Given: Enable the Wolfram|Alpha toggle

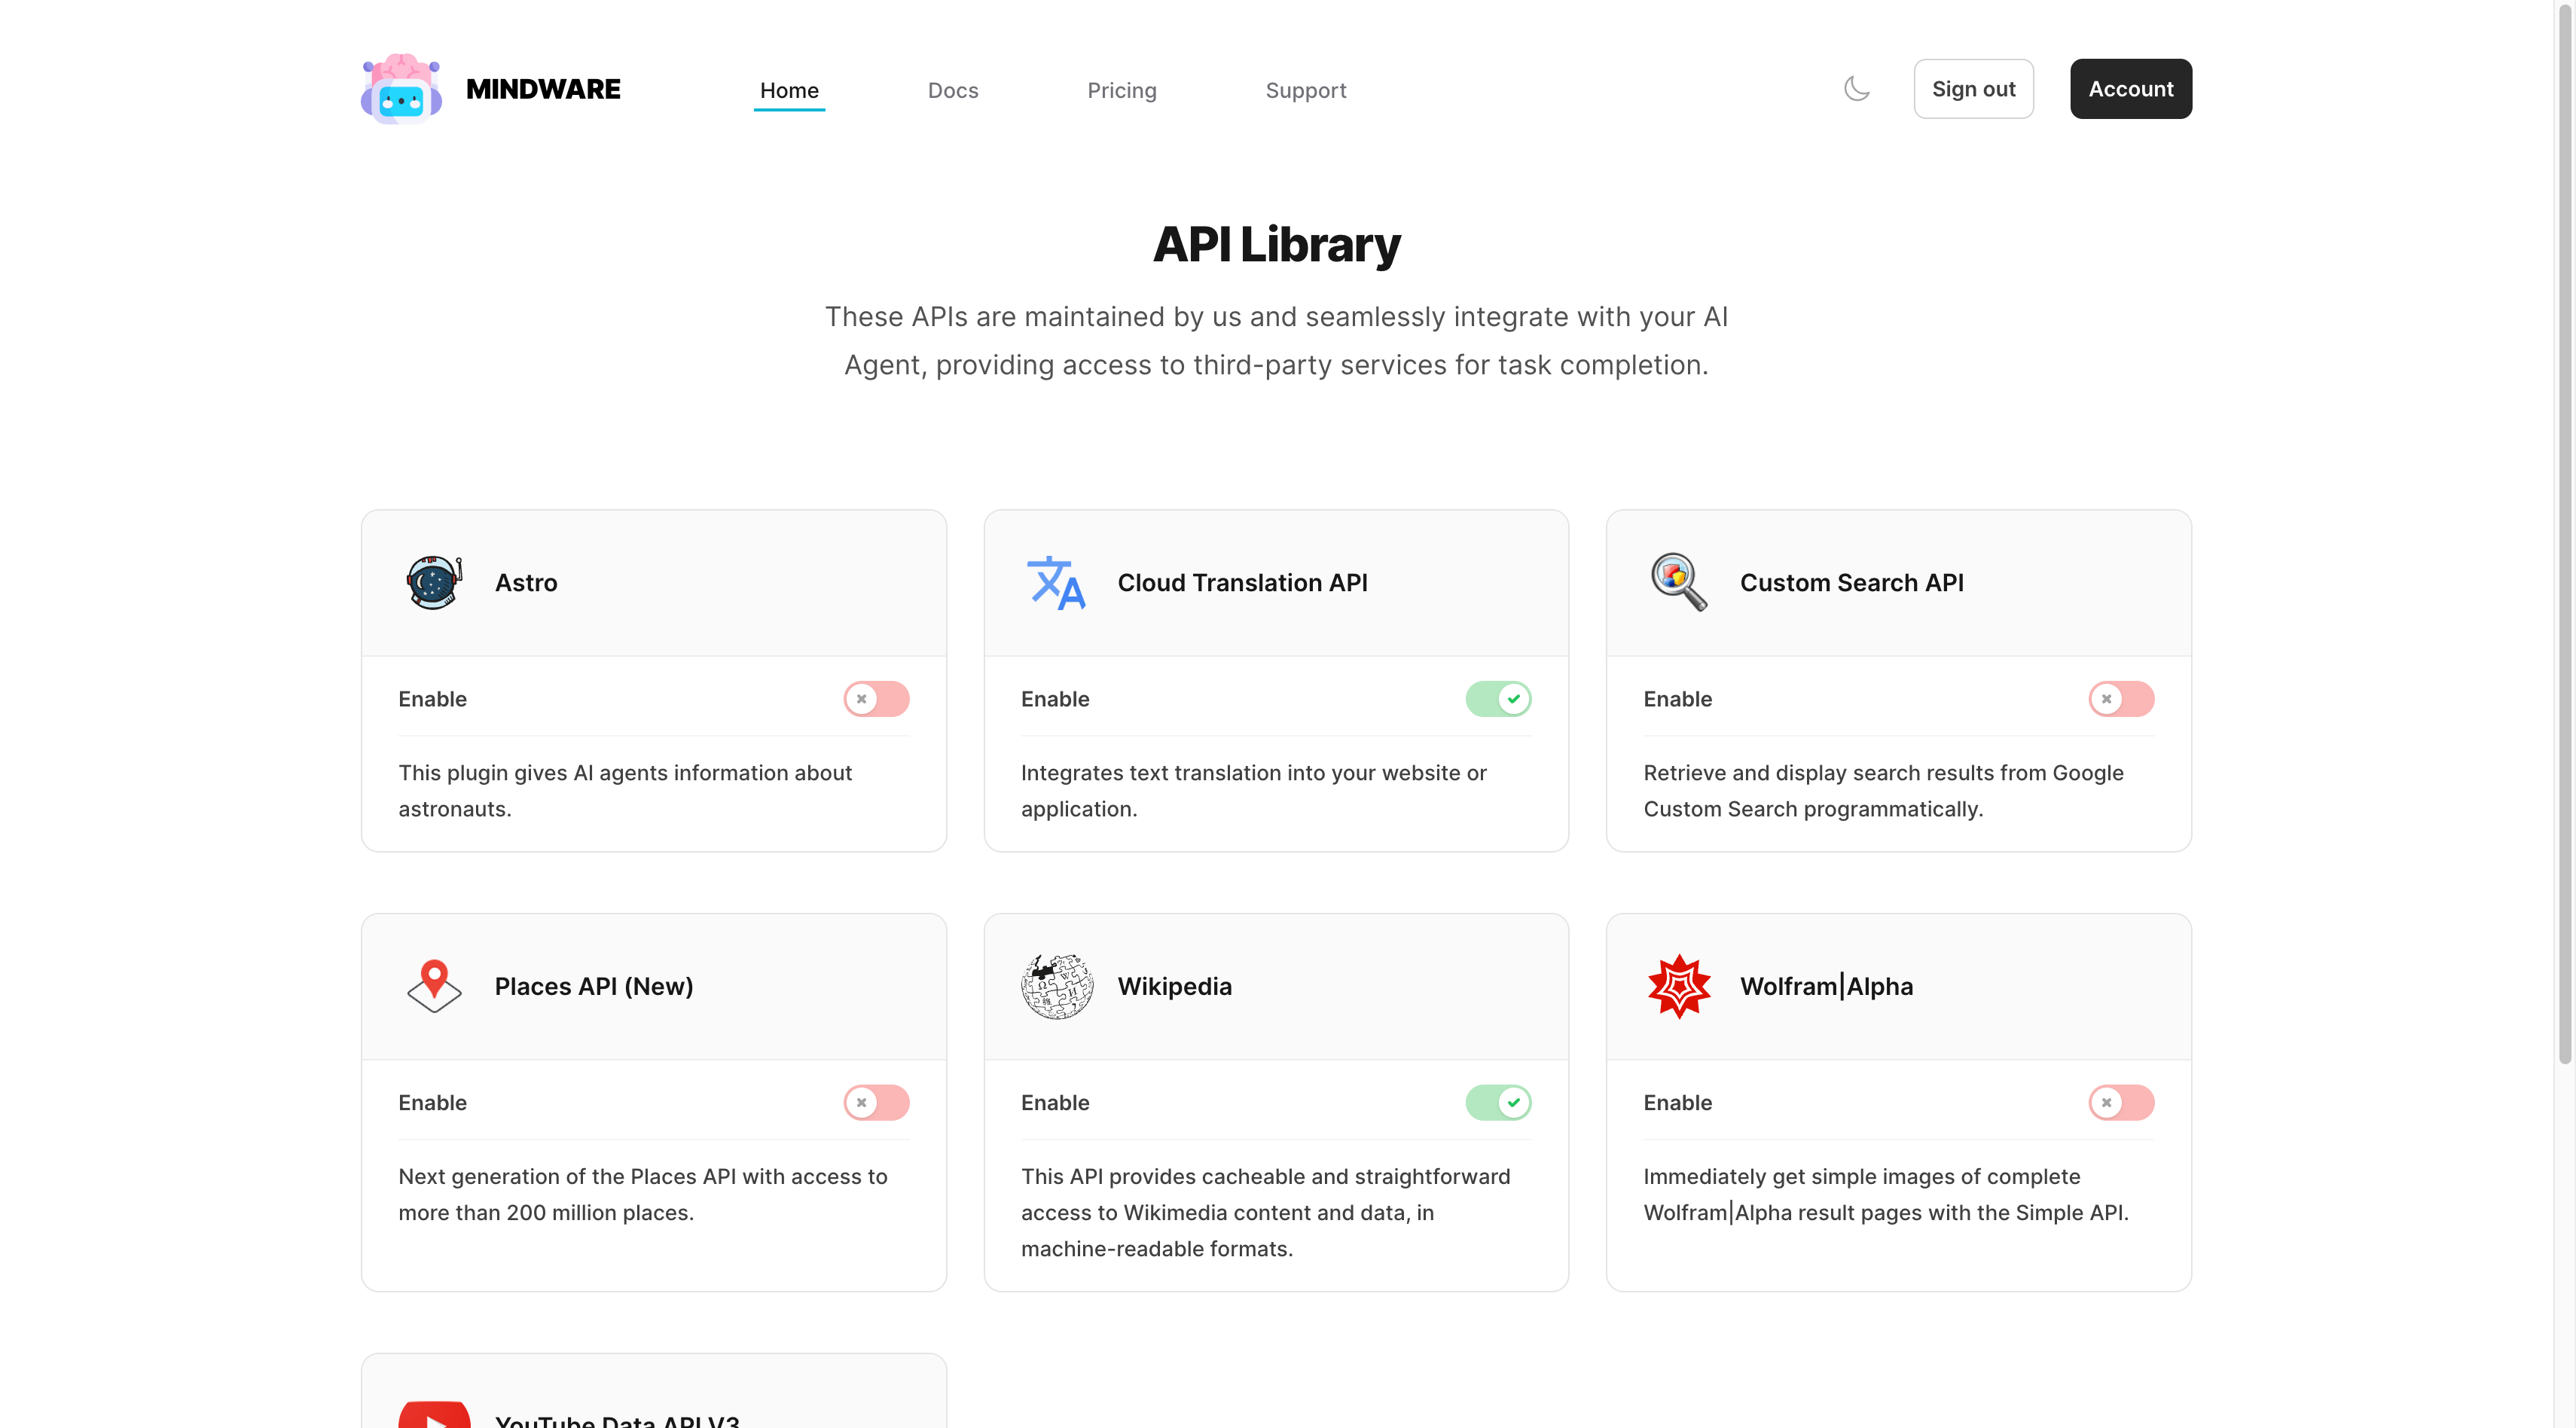Looking at the screenshot, I should point(2120,1102).
